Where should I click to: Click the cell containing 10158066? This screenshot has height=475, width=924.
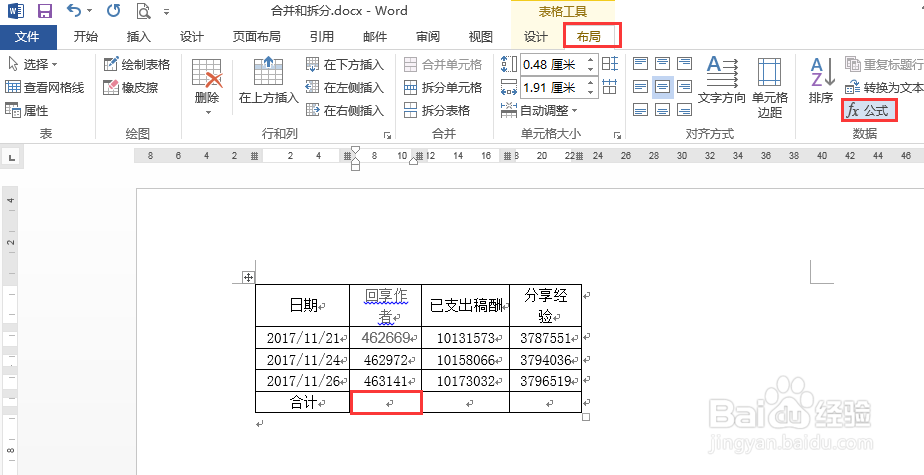(x=466, y=359)
